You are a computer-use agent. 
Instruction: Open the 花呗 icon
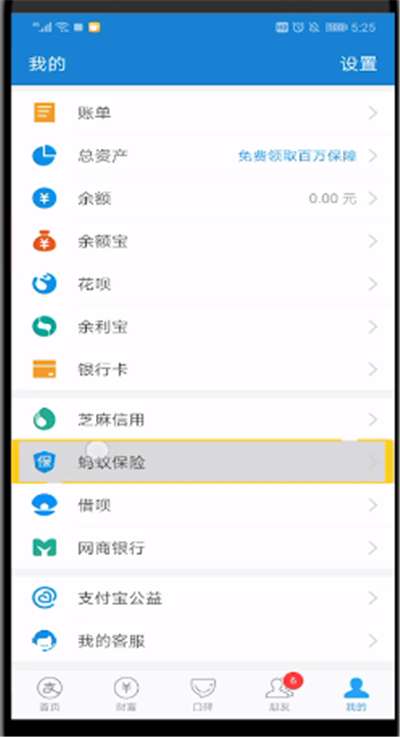point(44,284)
